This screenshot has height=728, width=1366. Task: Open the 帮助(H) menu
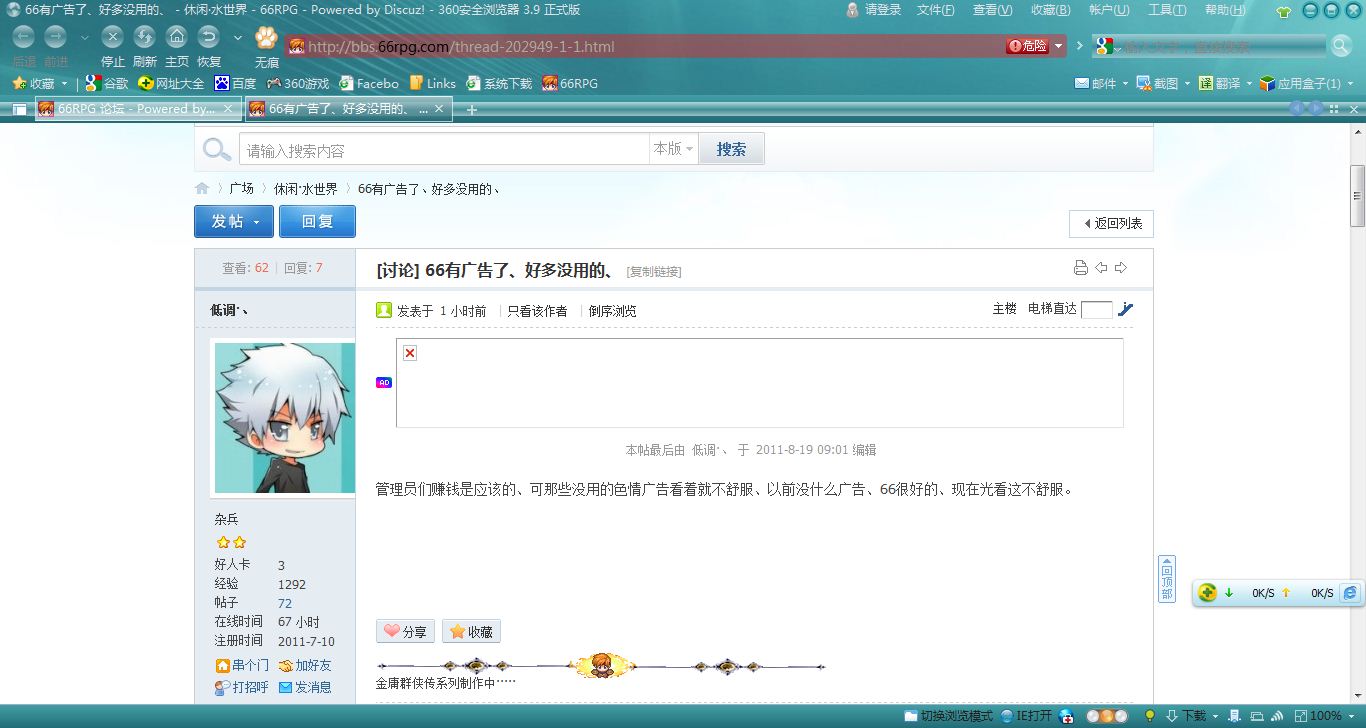point(1224,10)
